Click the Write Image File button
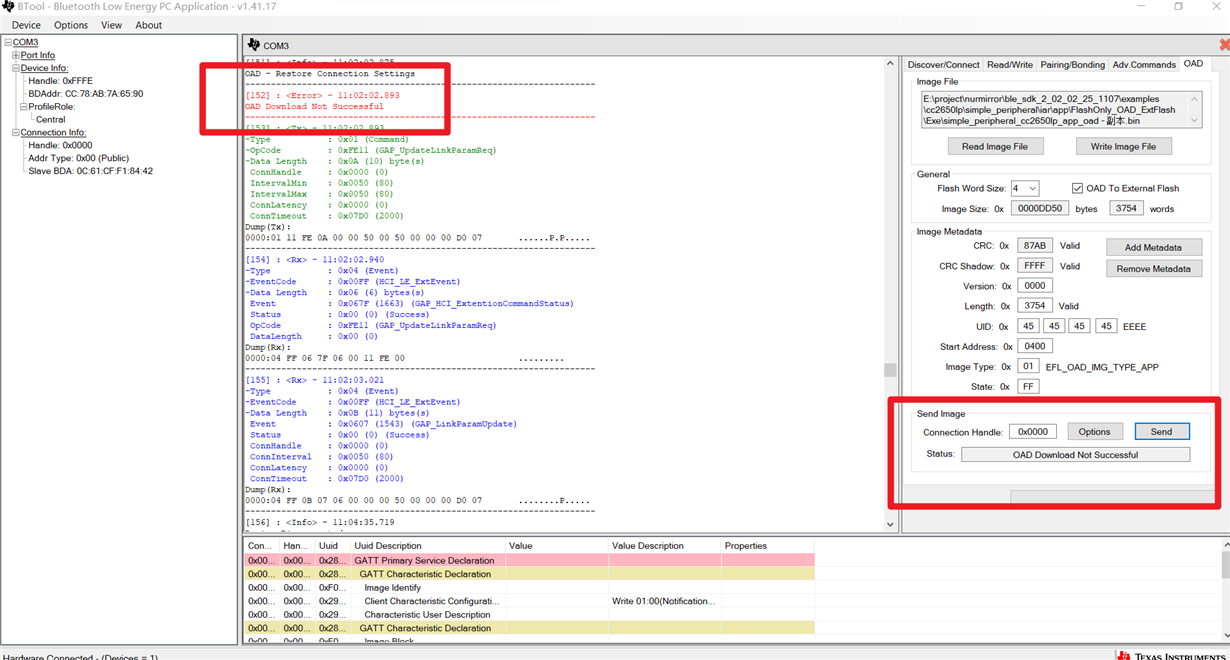The height and width of the screenshot is (660, 1230). [x=1123, y=146]
